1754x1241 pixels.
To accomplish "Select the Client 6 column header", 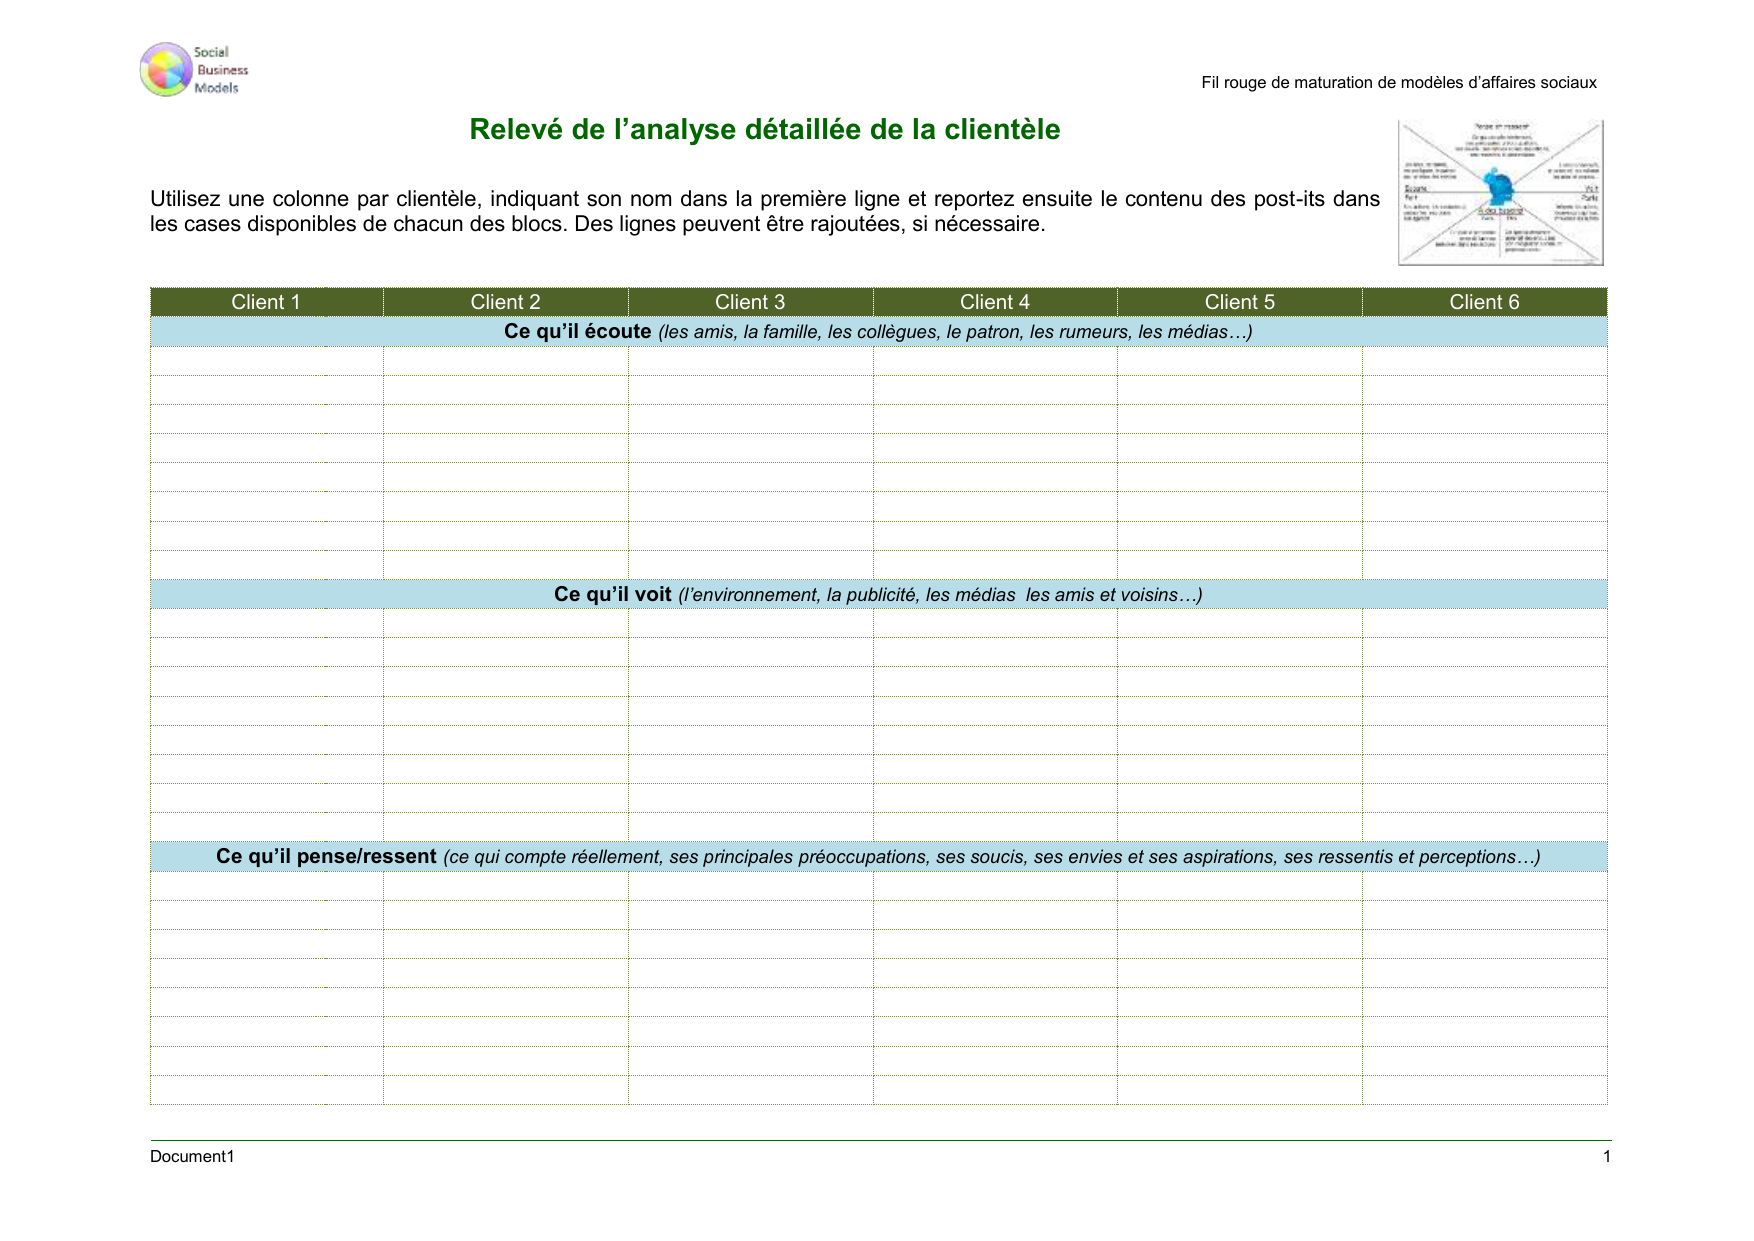I will click(x=1484, y=302).
